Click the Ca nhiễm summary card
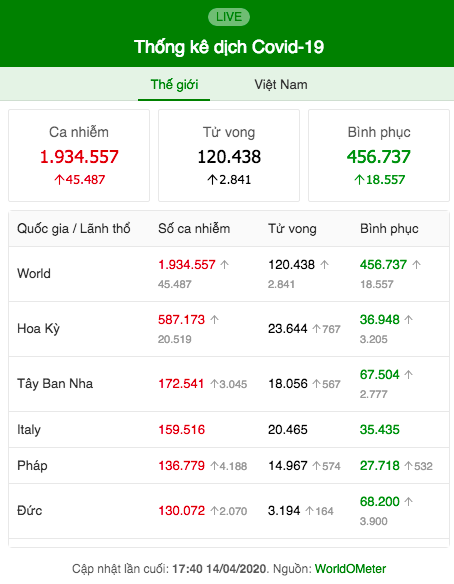This screenshot has width=454, height=584. coord(79,155)
